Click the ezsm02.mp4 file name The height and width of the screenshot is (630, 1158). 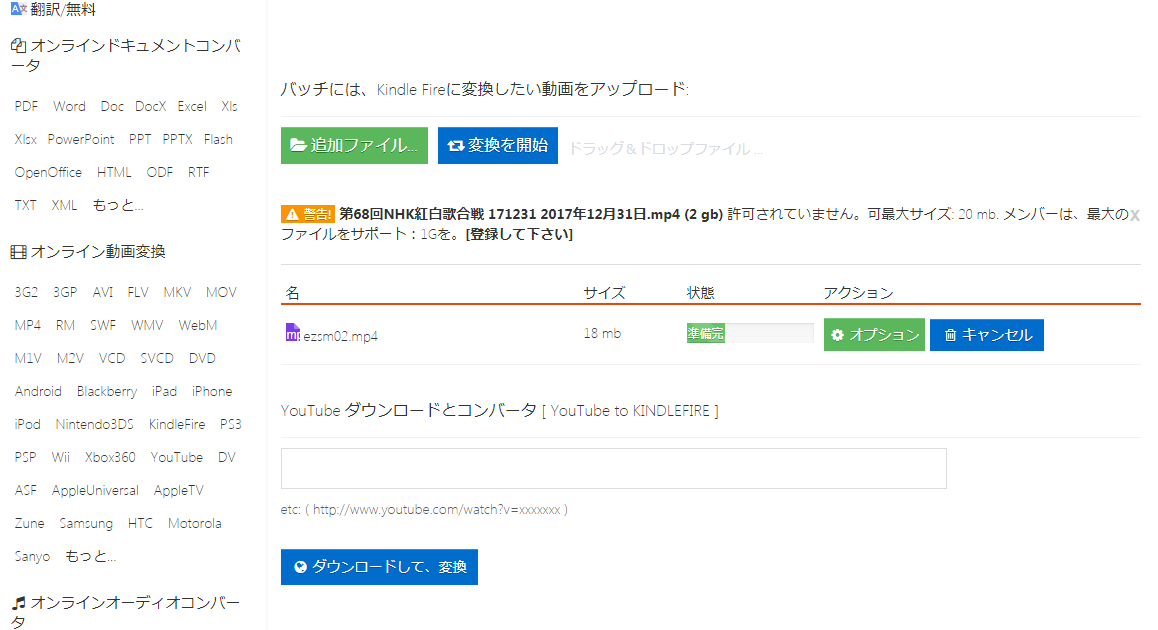coord(340,336)
